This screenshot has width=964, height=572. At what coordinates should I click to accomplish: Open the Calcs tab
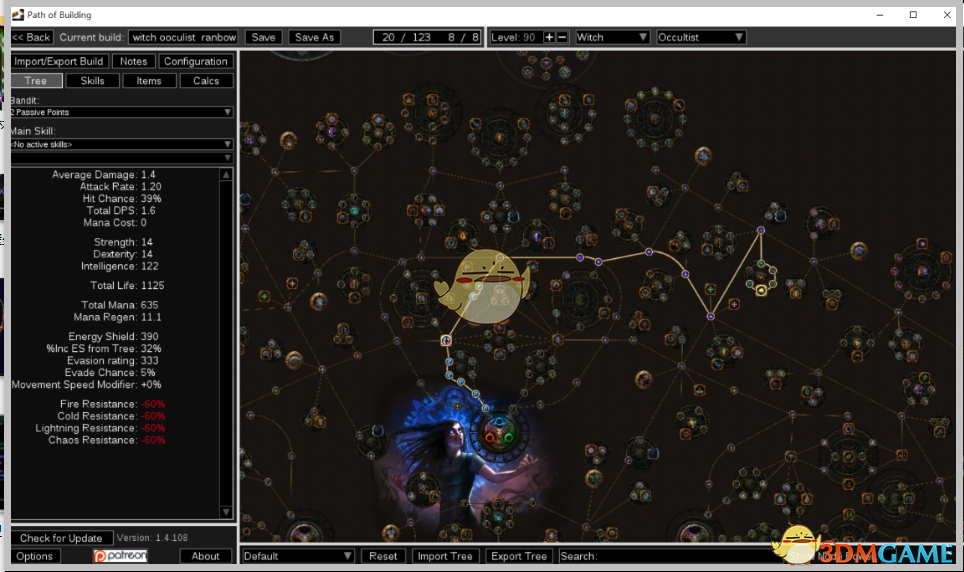pos(206,81)
